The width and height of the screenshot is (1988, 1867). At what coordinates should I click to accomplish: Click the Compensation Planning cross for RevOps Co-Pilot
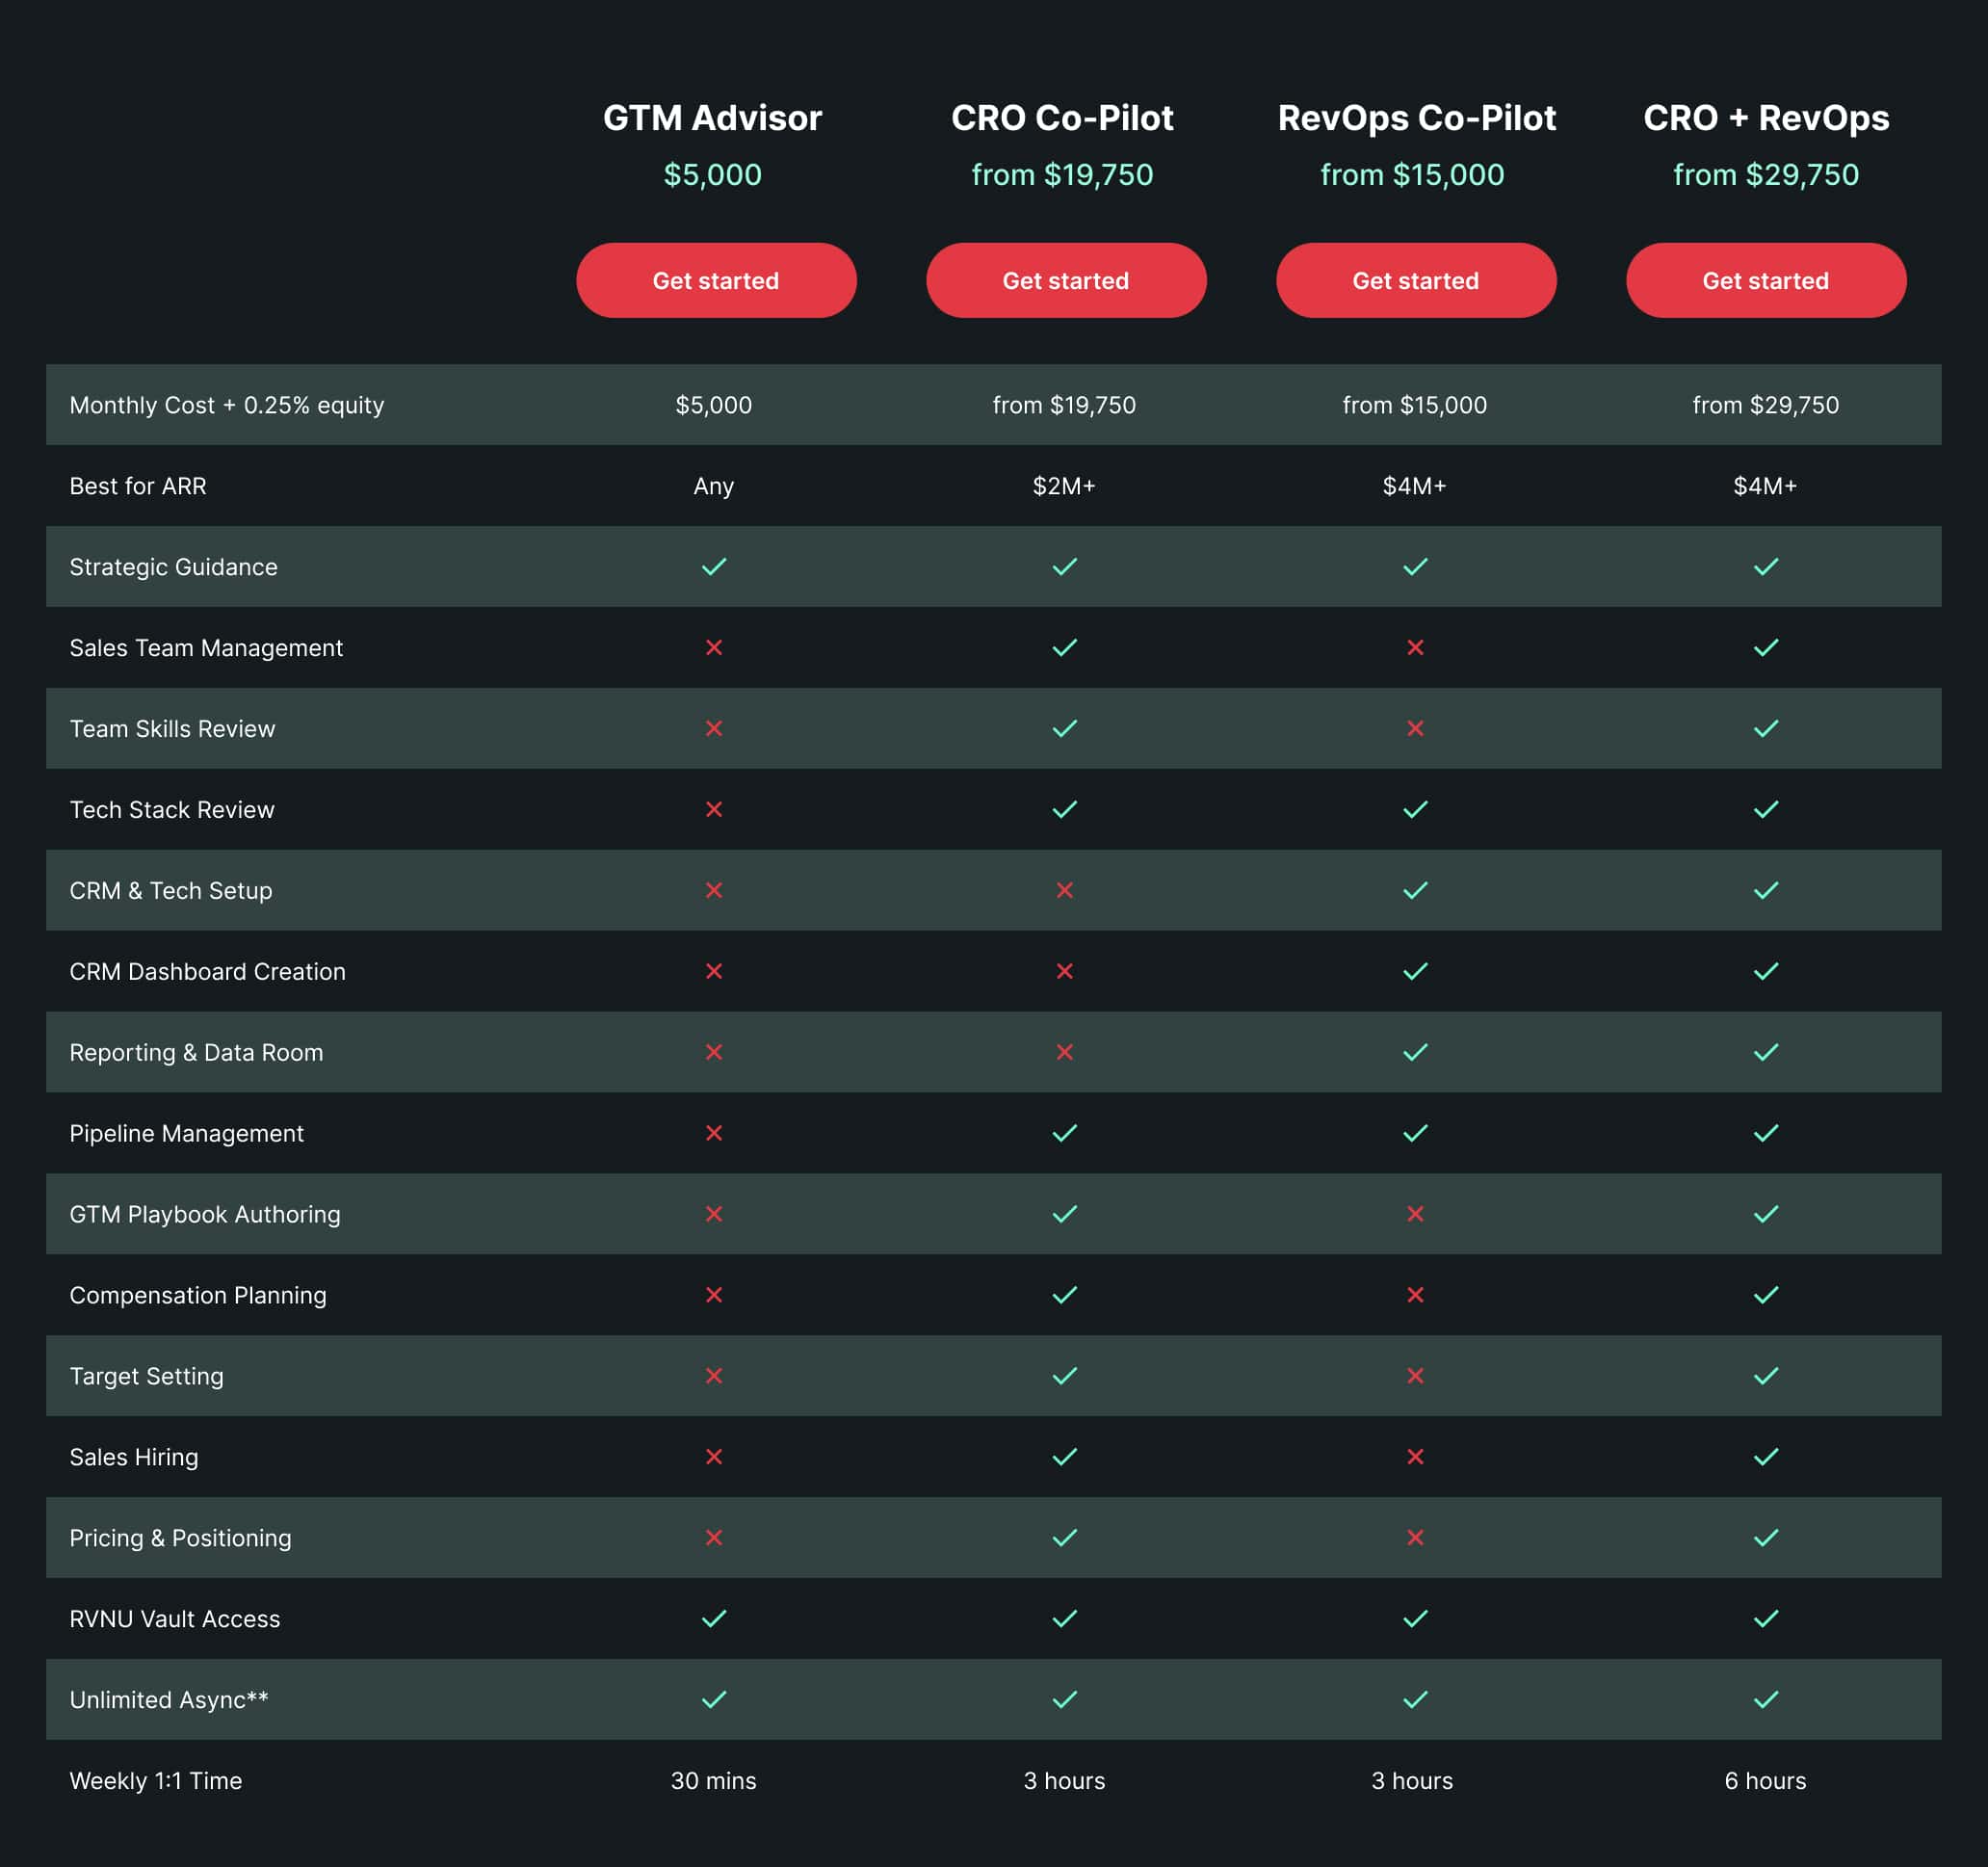[x=1415, y=1296]
